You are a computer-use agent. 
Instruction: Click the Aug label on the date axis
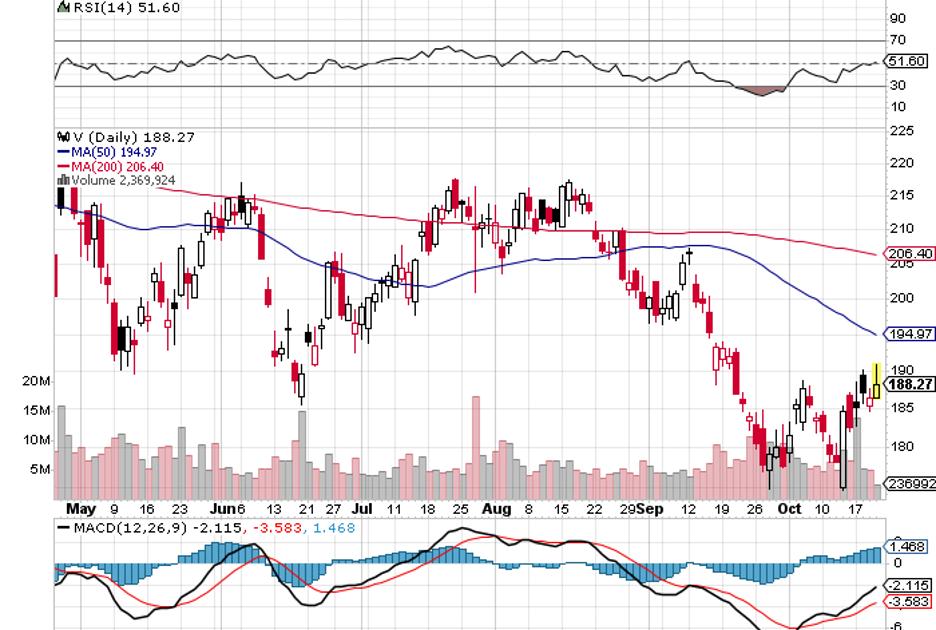pyautogui.click(x=497, y=509)
